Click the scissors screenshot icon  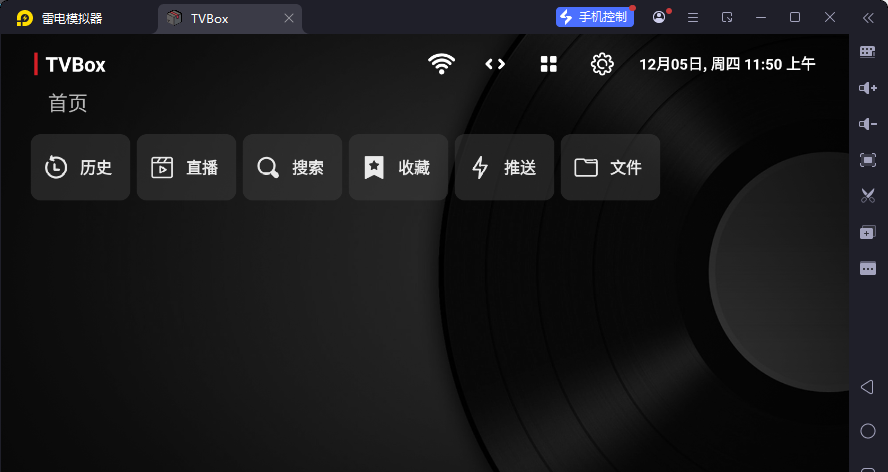(x=867, y=196)
